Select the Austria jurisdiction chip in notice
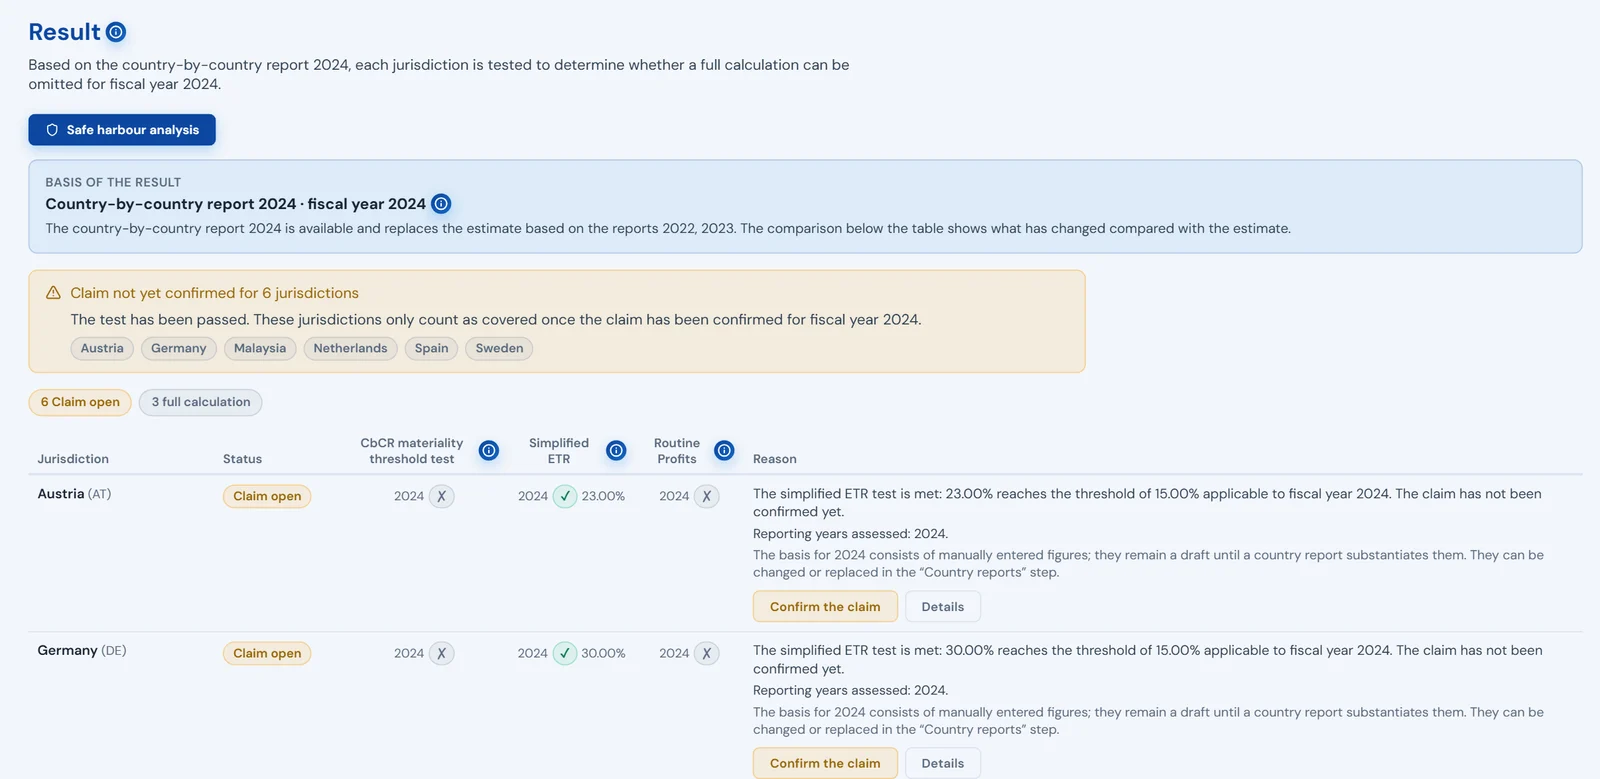The height and width of the screenshot is (779, 1600). (102, 348)
